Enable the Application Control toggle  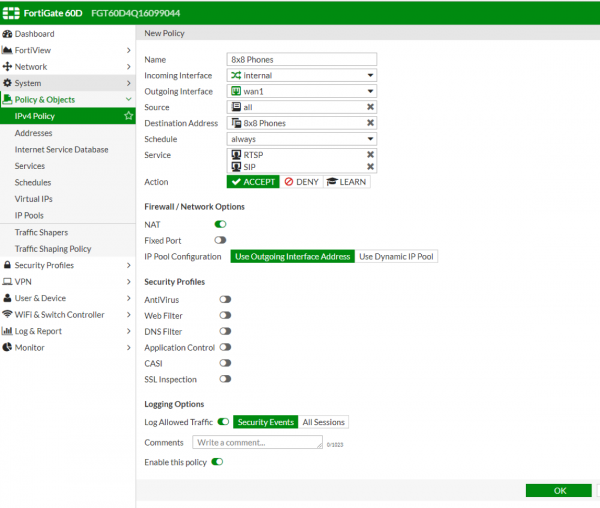(225, 347)
